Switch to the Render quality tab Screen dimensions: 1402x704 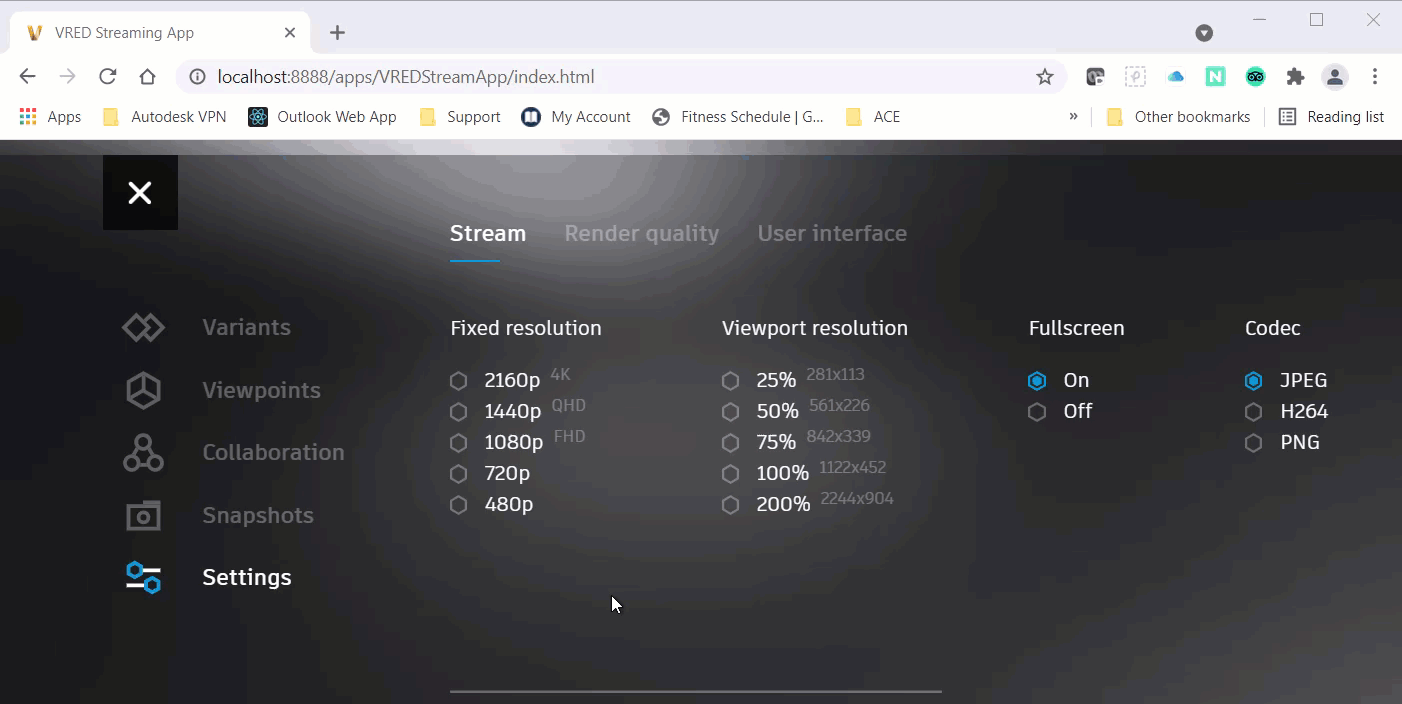[x=642, y=233]
